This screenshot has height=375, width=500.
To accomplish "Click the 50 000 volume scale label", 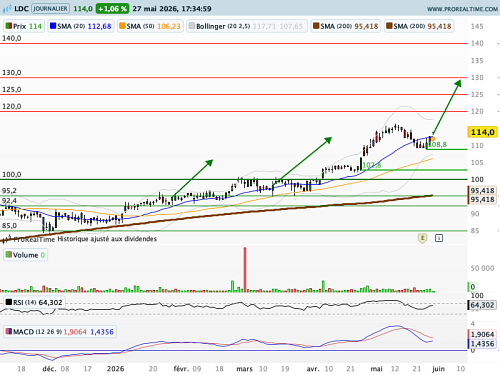I will pyautogui.click(x=482, y=268).
